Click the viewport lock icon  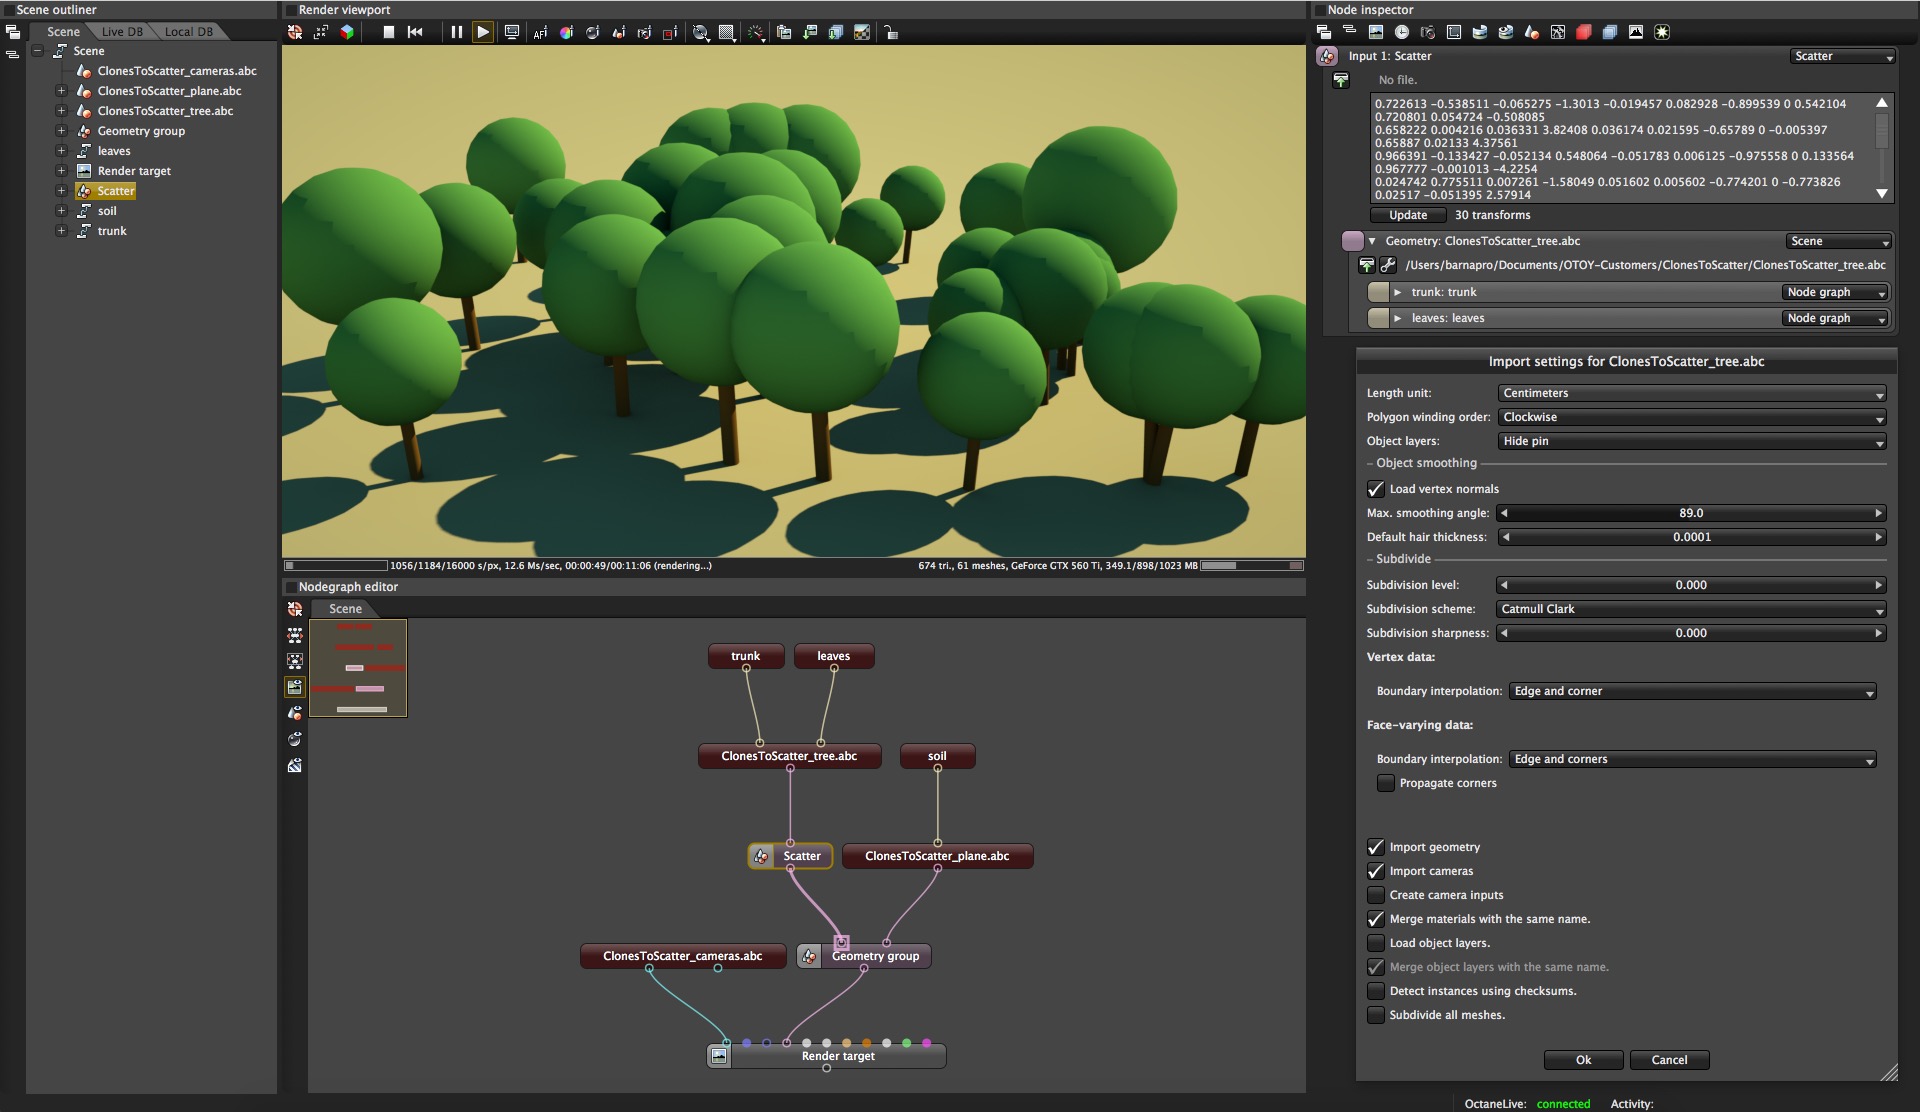point(890,32)
